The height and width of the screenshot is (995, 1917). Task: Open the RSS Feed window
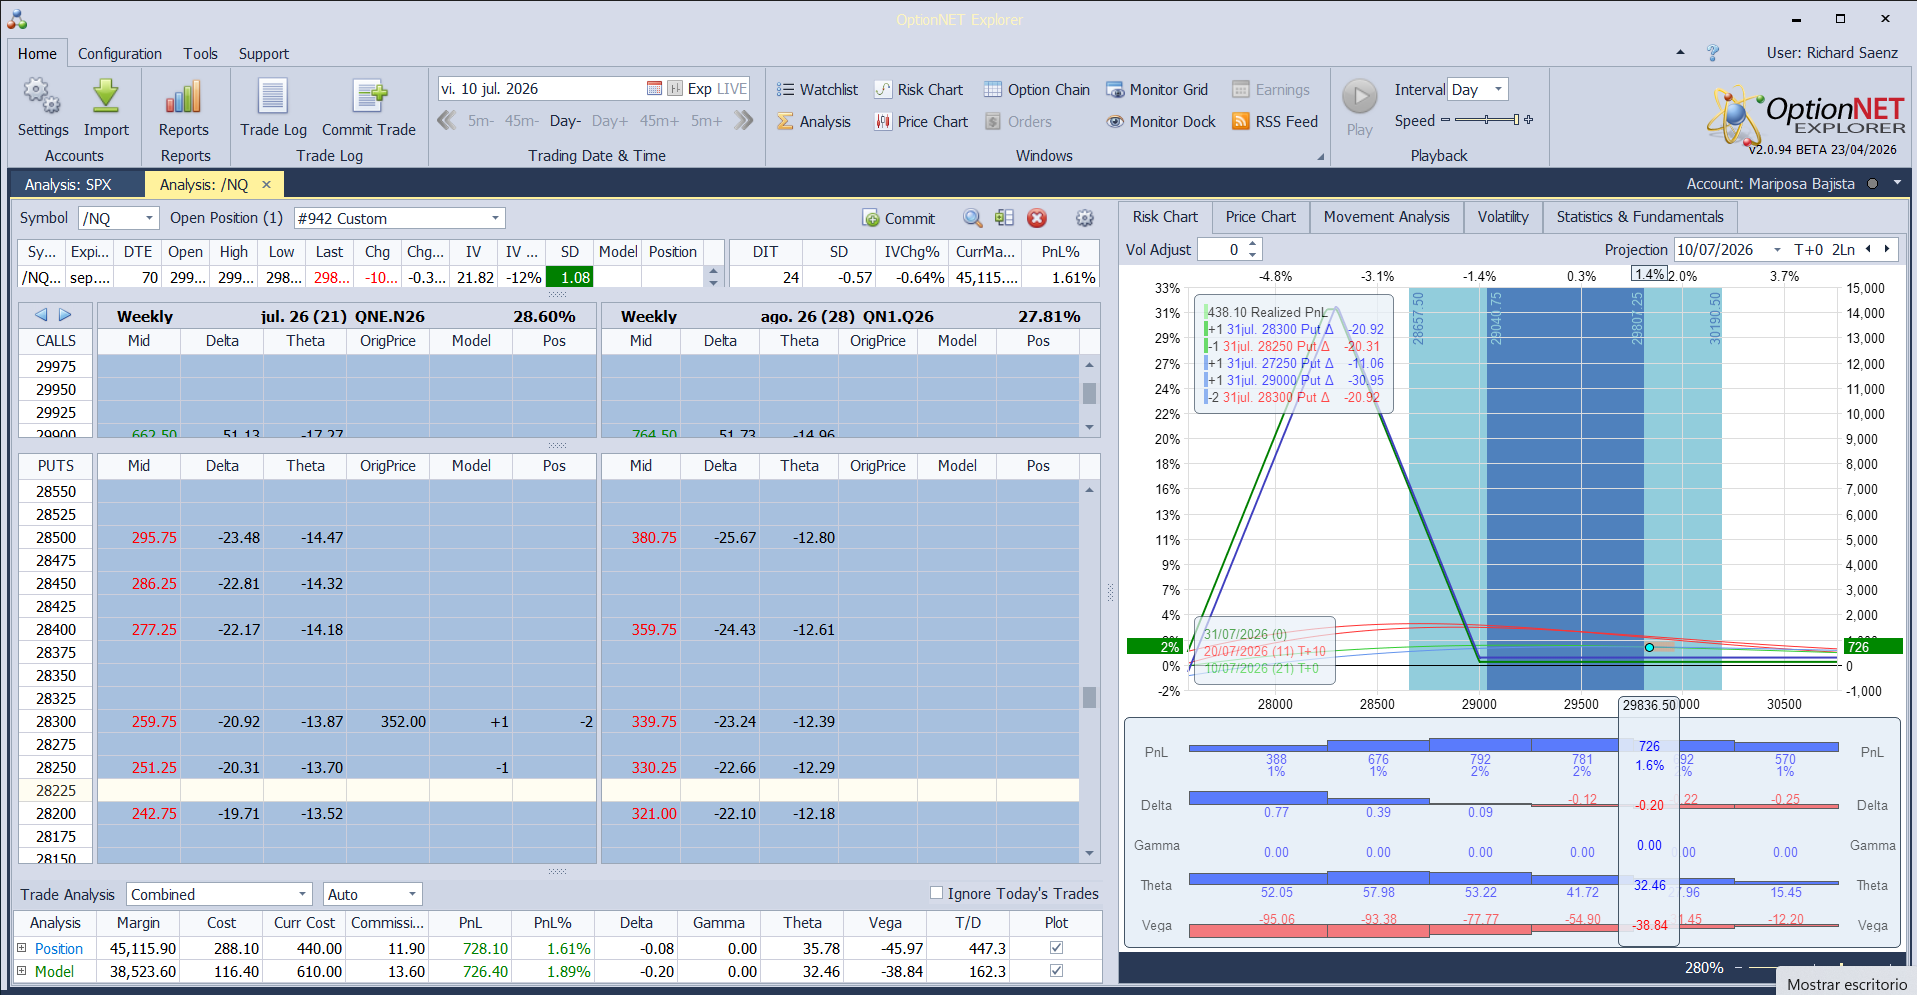pyautogui.click(x=1275, y=122)
